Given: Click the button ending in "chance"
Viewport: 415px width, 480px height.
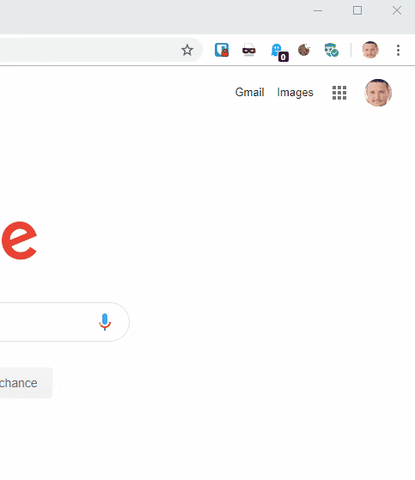Looking at the screenshot, I should pos(26,383).
